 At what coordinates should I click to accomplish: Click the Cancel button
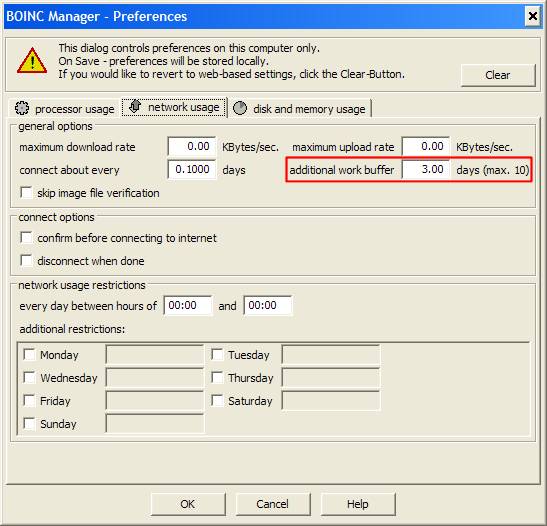[x=273, y=504]
